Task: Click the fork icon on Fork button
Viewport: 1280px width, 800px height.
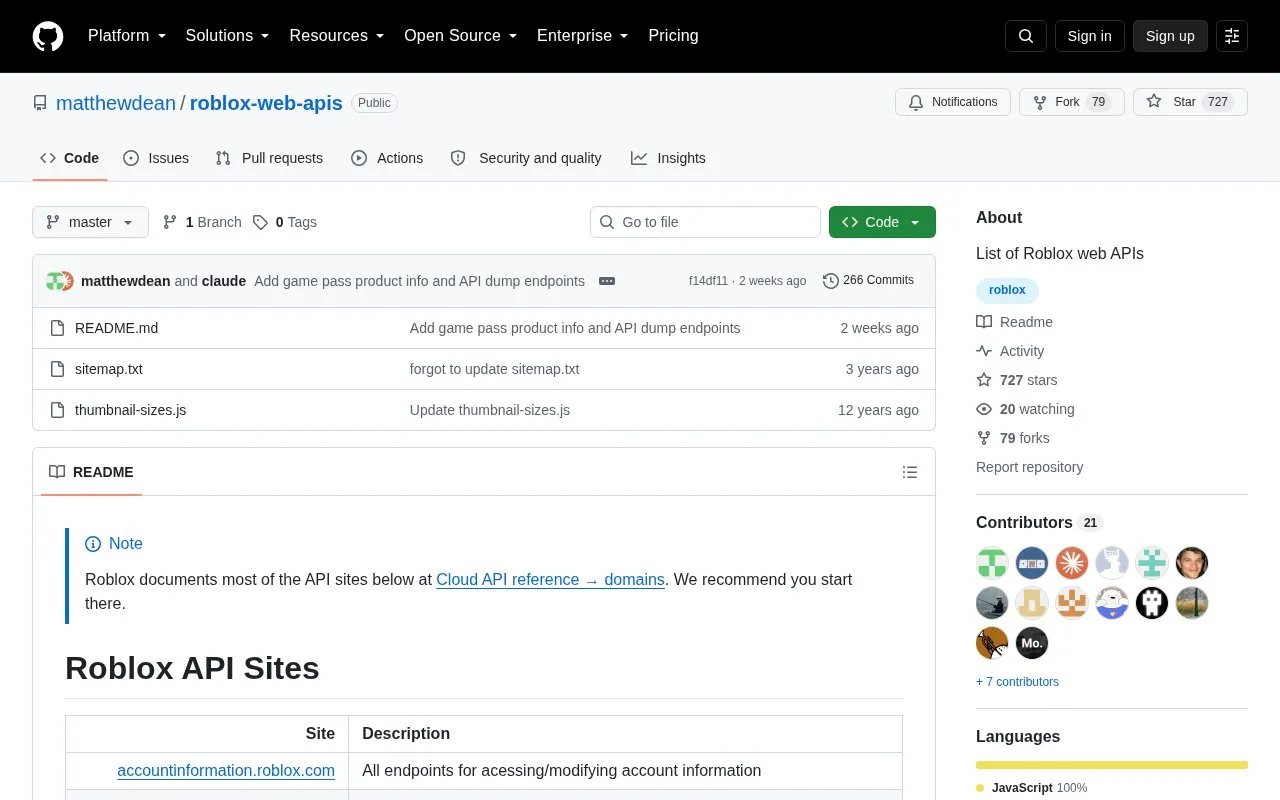Action: (x=1040, y=102)
